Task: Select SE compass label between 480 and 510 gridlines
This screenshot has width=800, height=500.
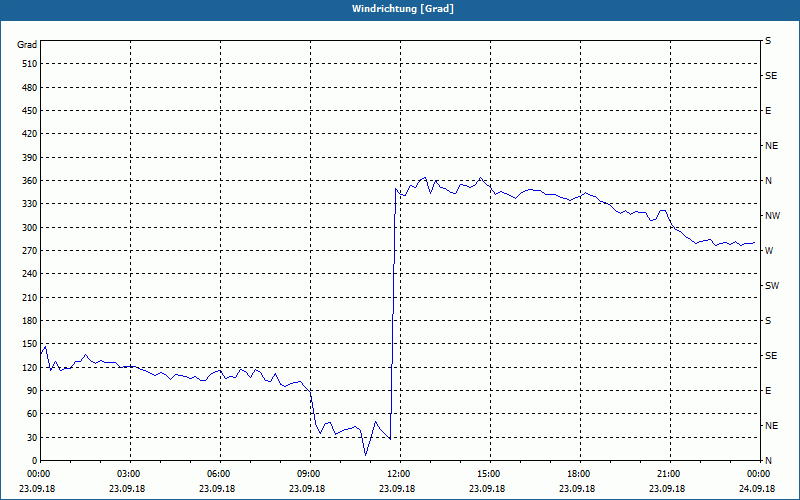Action: (x=771, y=76)
